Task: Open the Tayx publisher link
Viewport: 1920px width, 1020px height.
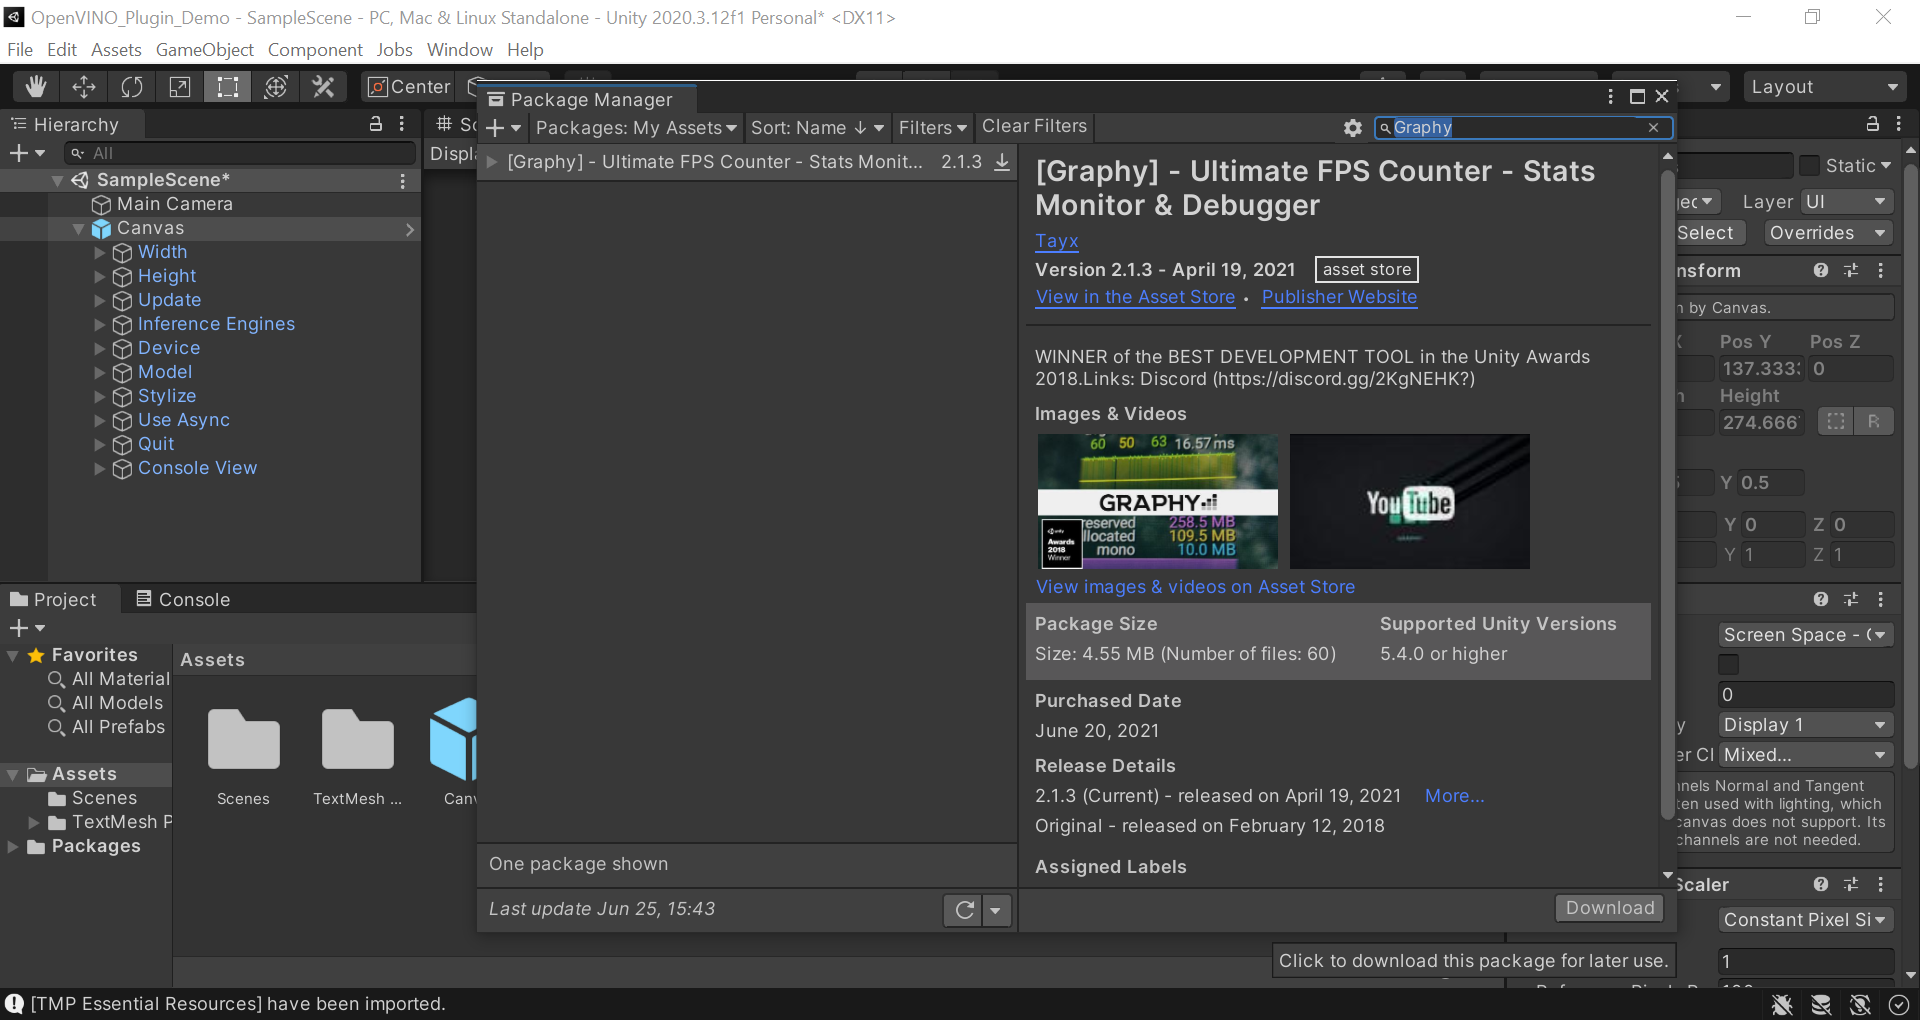Action: (1057, 241)
